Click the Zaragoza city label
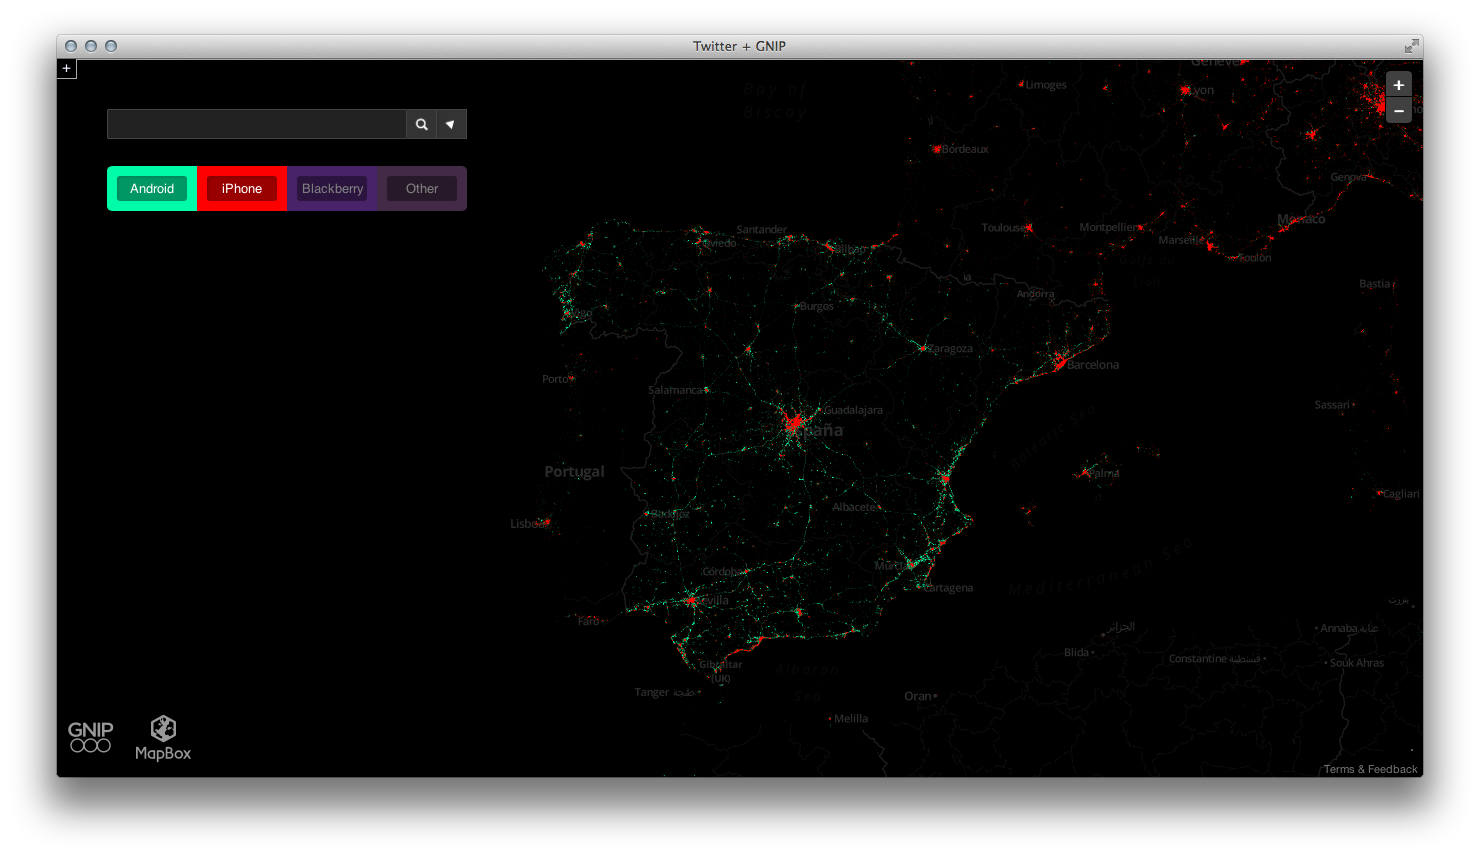1480x856 pixels. click(x=950, y=349)
